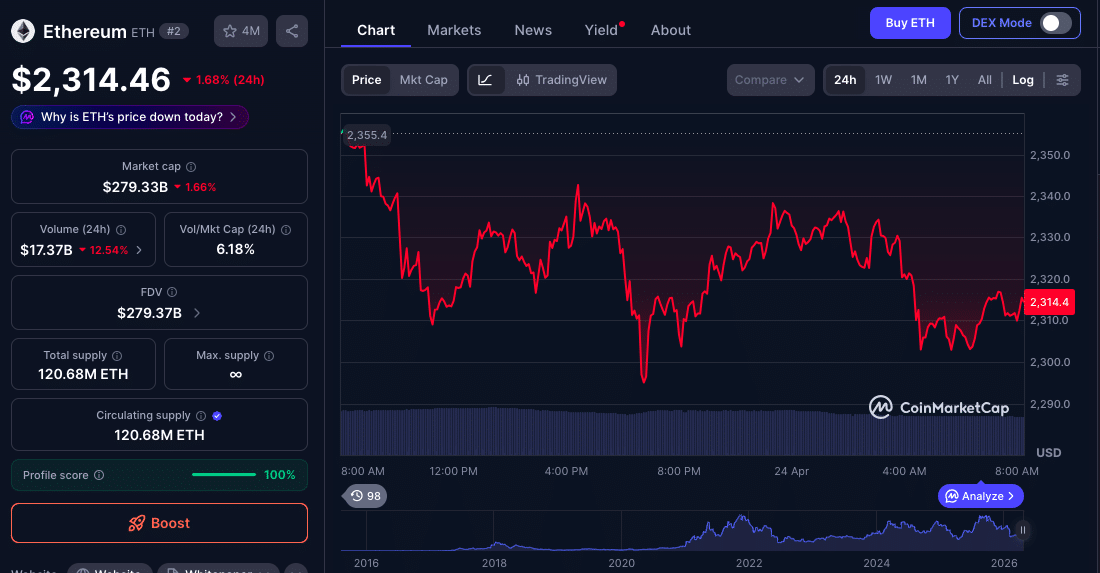The image size is (1100, 573).
Task: Open the Compare dropdown
Action: tap(770, 80)
